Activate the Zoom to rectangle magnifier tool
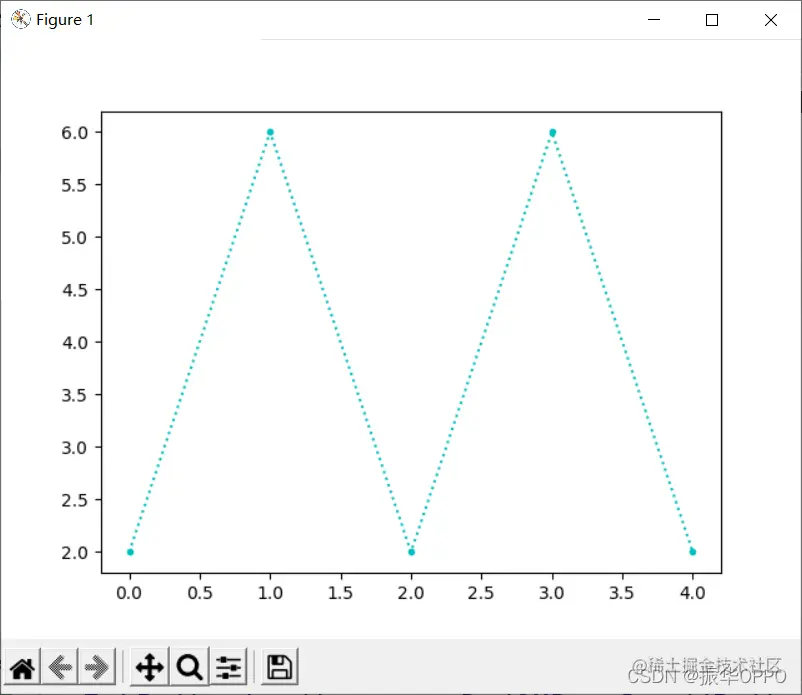The height and width of the screenshot is (695, 802). pos(189,667)
